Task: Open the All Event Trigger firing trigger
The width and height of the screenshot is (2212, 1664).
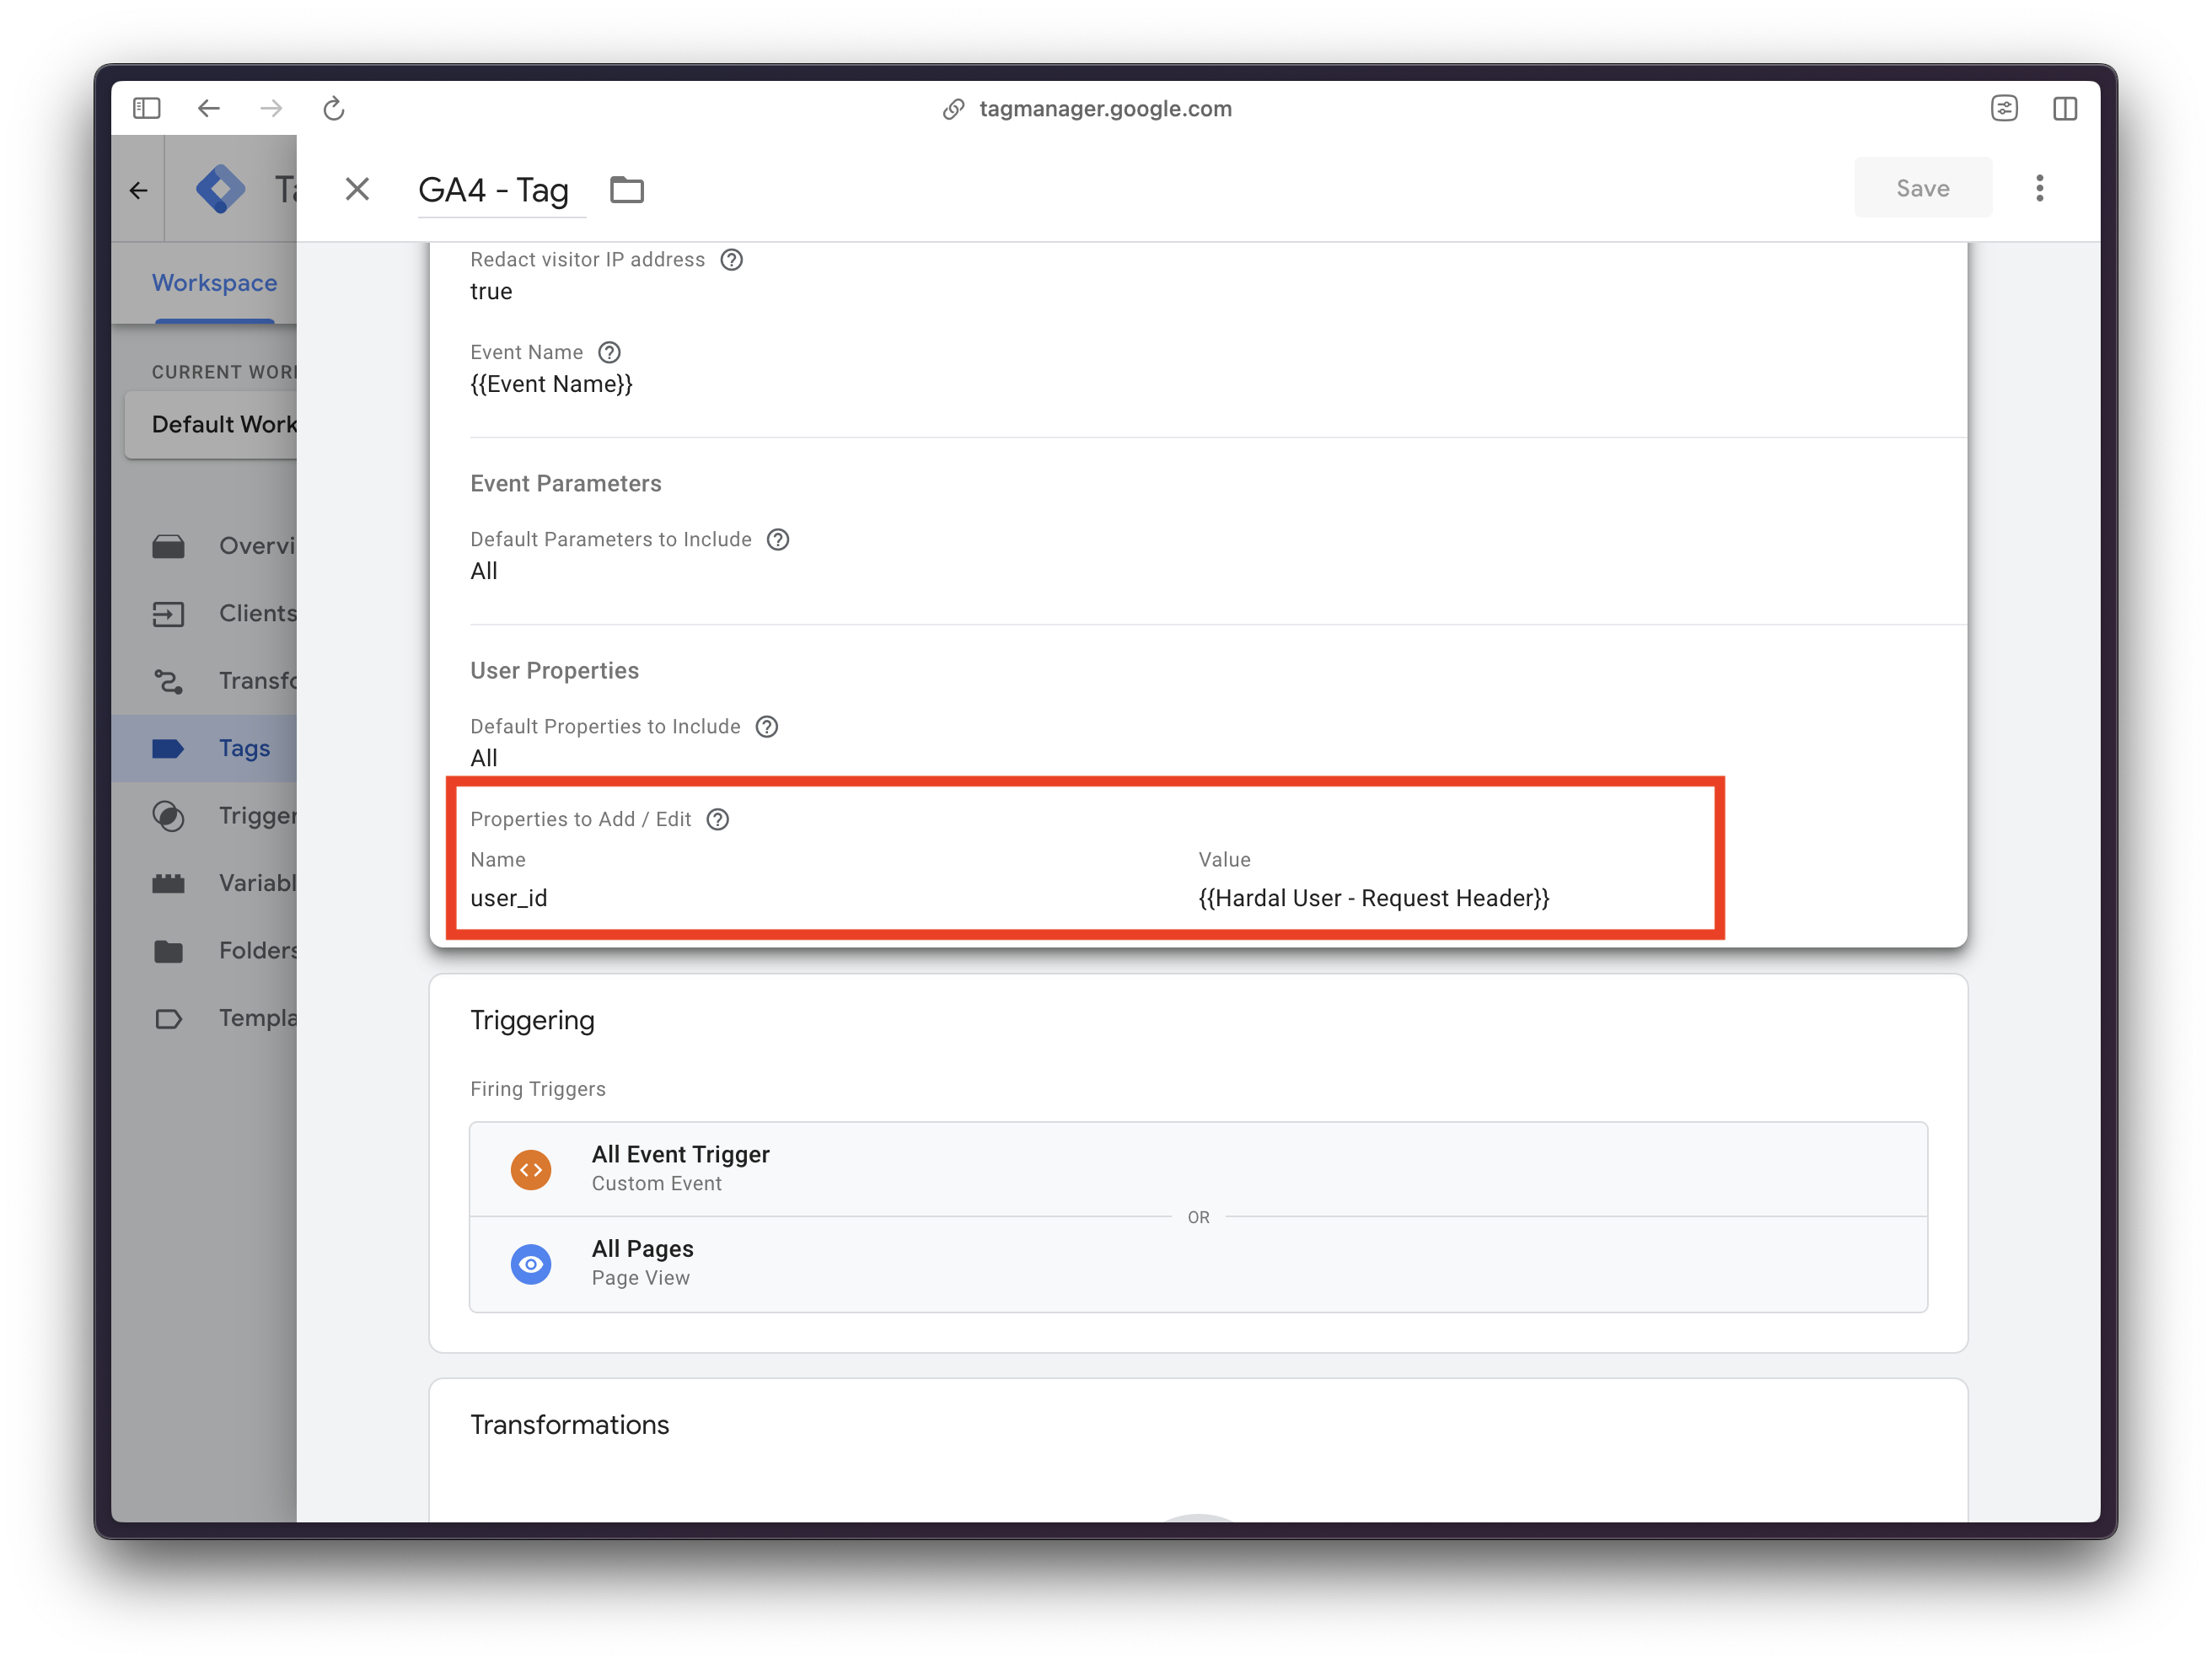Action: 1198,1169
